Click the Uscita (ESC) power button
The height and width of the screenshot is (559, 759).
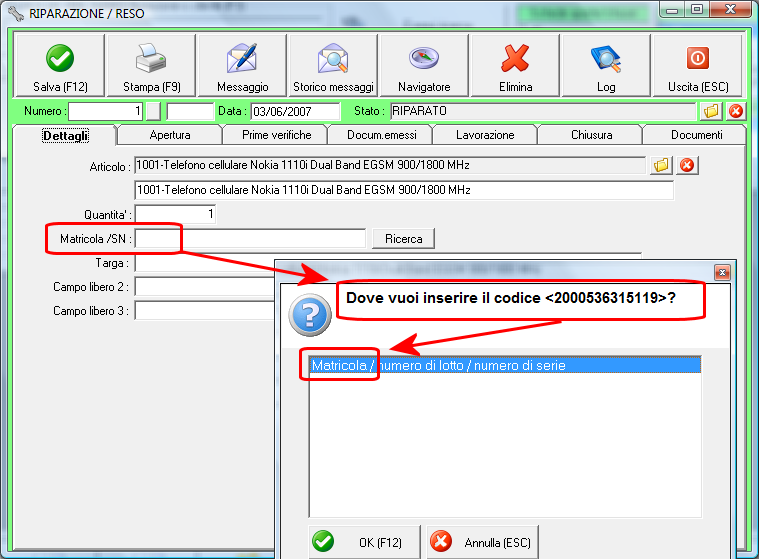pos(698,65)
